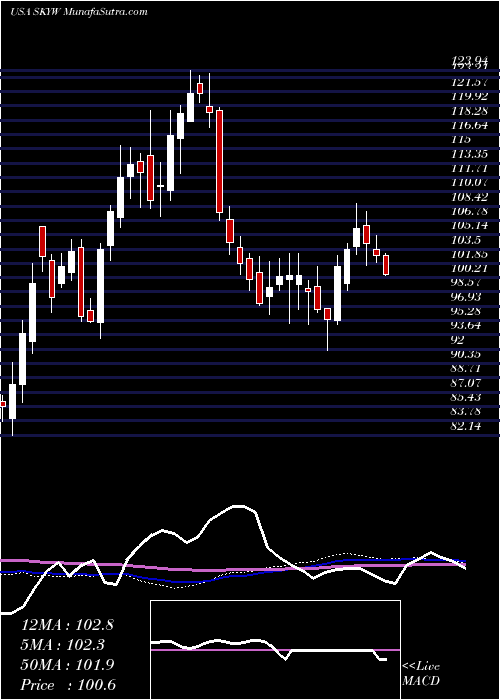Image resolution: width=500 pixels, height=700 pixels.
Task: Select the 108.42 price axis label
Action: (469, 197)
